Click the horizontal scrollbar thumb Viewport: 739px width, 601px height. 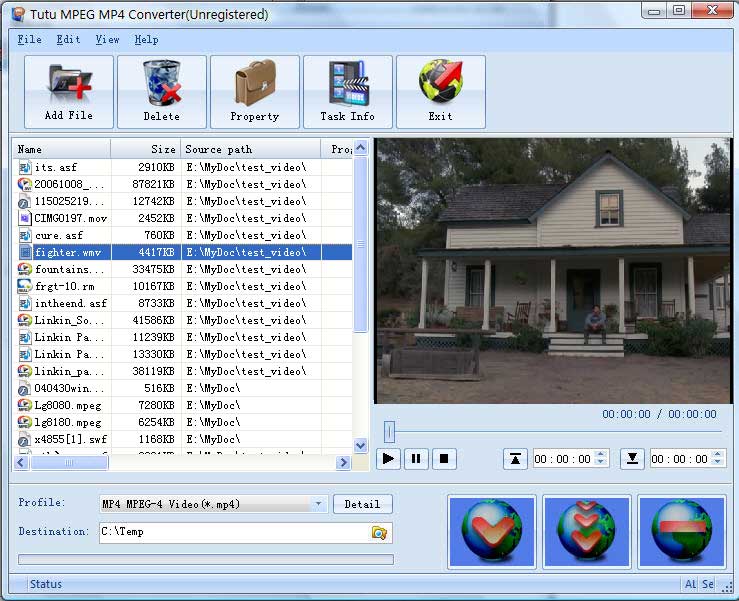coord(69,462)
